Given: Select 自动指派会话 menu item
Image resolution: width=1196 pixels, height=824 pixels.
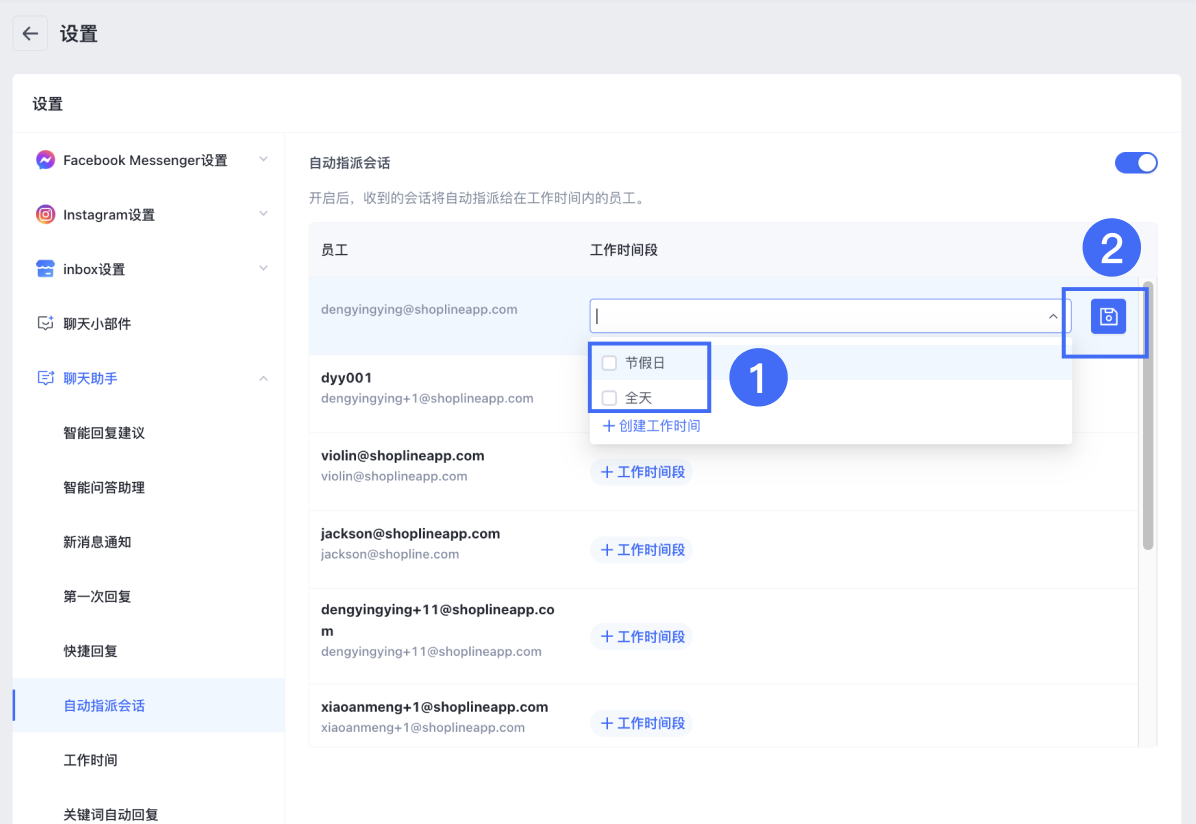Looking at the screenshot, I should tap(149, 706).
